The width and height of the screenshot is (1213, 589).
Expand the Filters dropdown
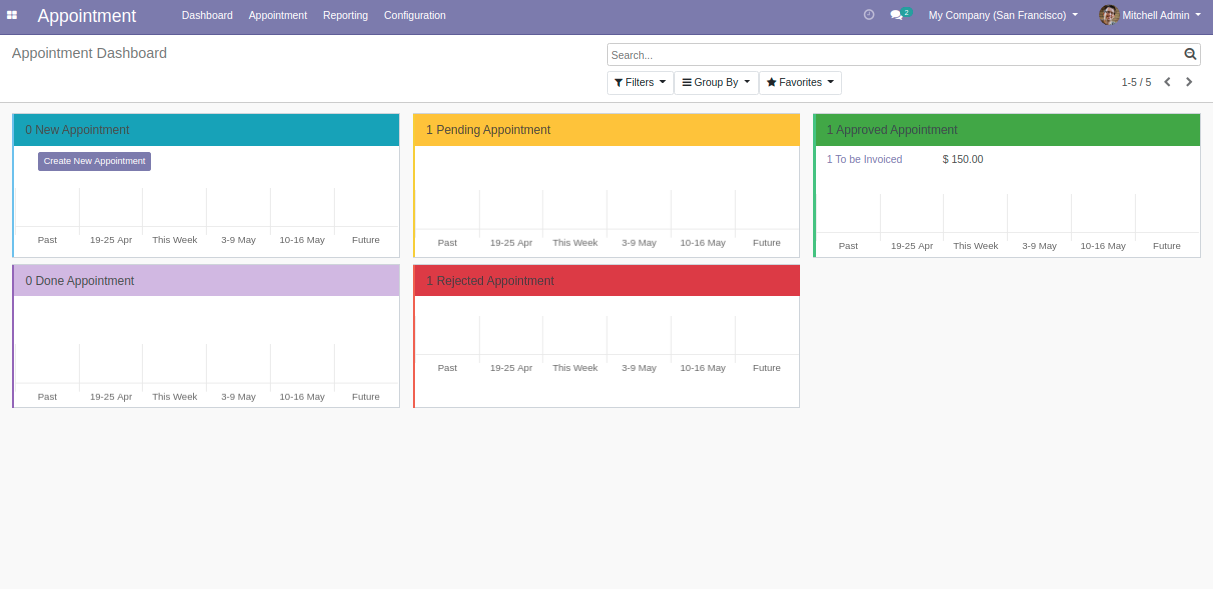640,83
